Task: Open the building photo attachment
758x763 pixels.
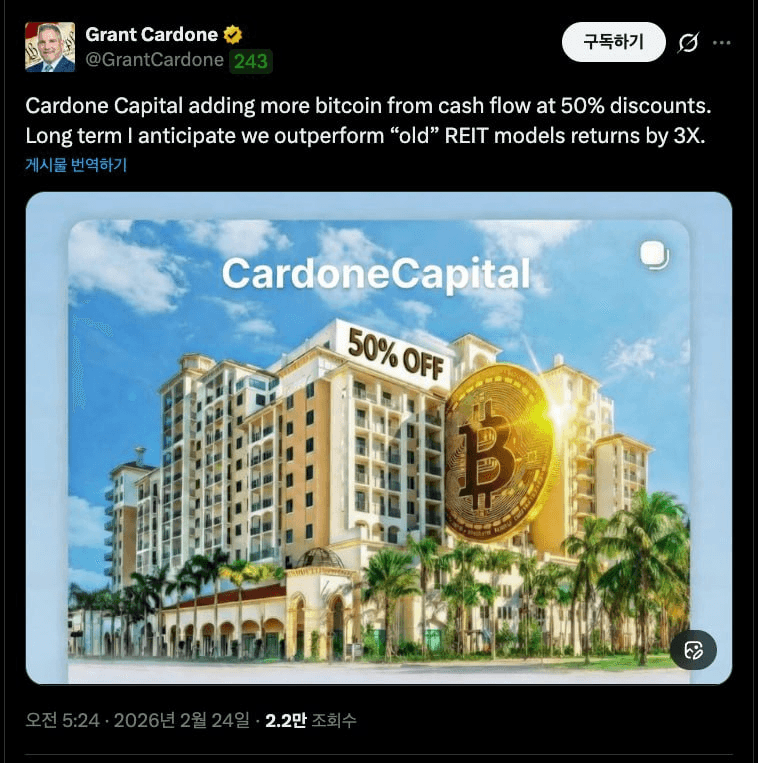Action: click(x=379, y=438)
